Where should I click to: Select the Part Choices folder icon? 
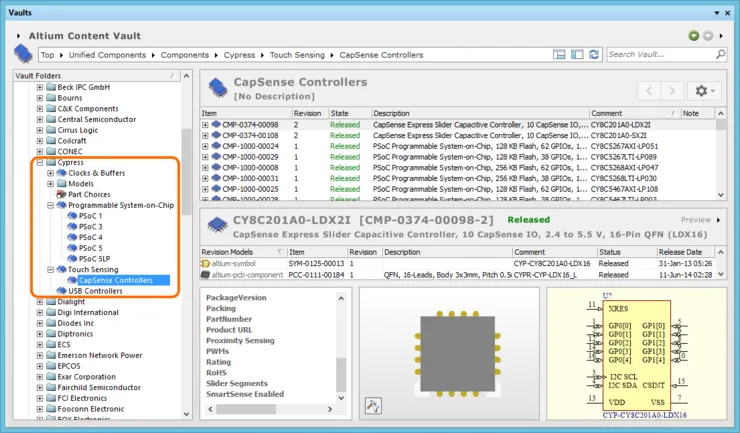61,194
